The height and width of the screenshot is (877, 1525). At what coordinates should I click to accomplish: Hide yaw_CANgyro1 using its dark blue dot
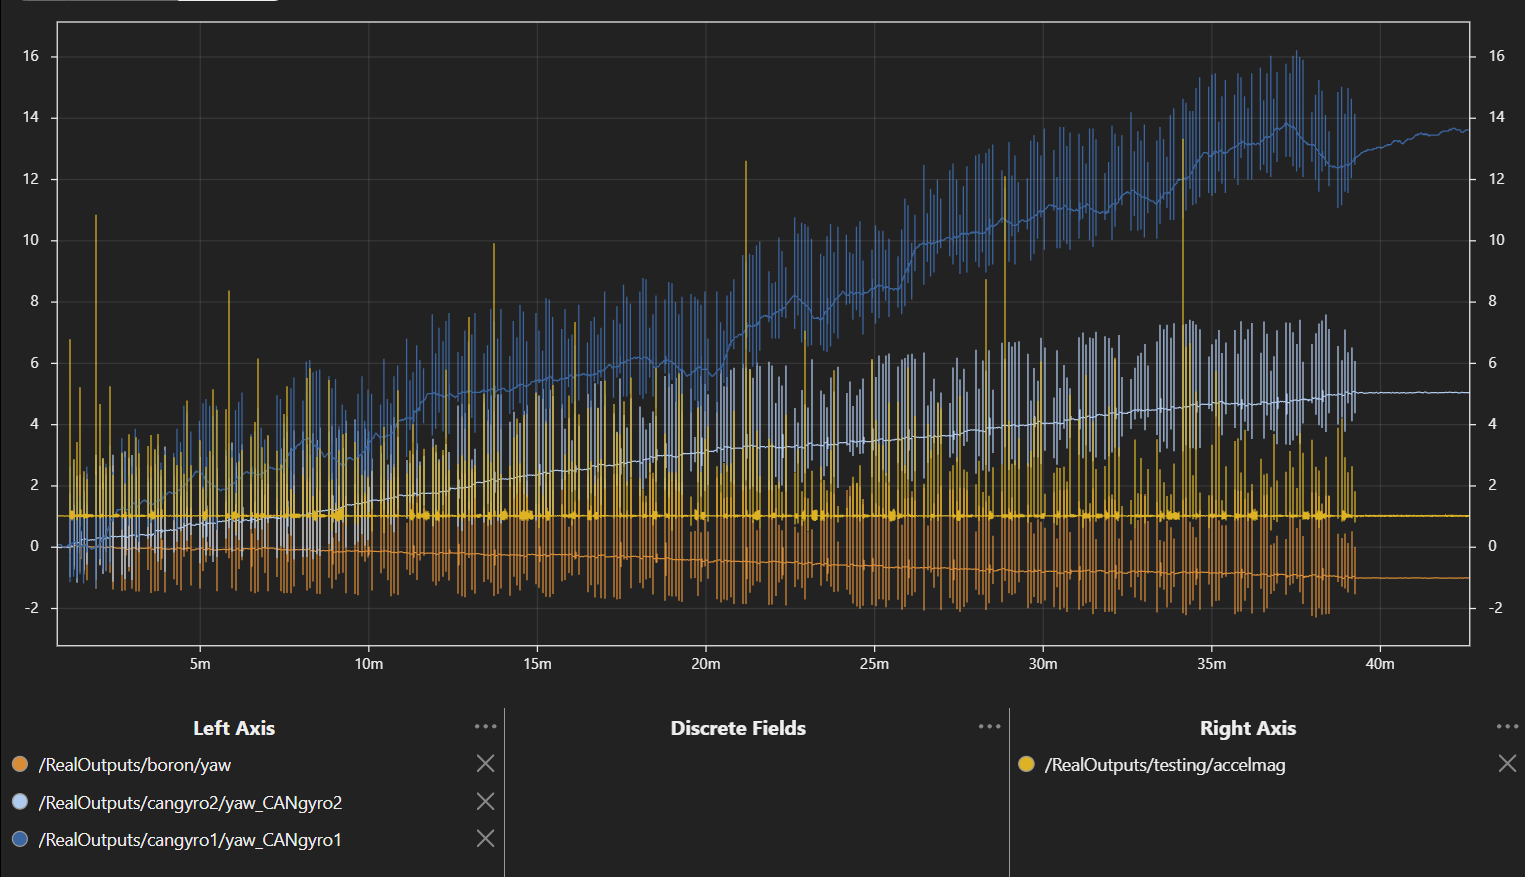click(20, 840)
